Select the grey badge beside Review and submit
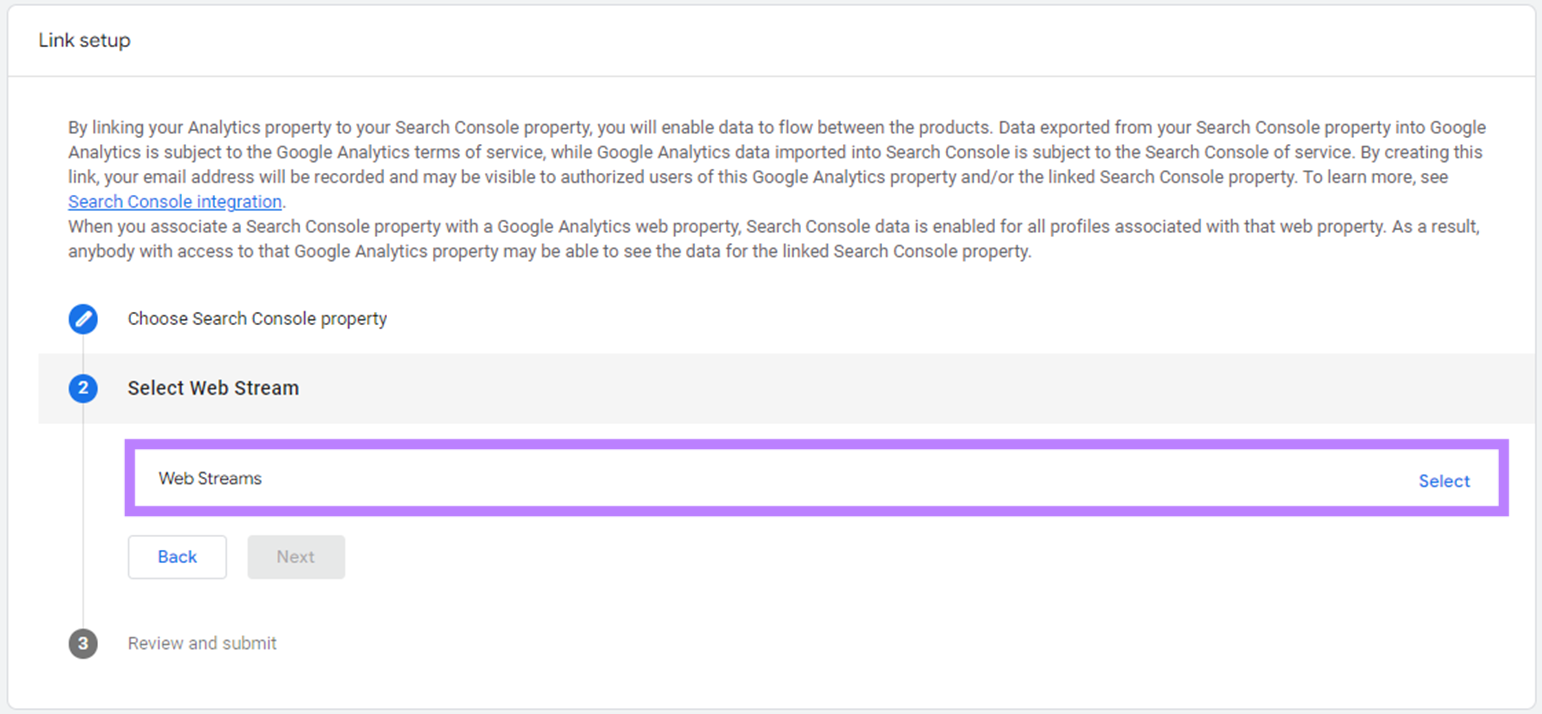 pyautogui.click(x=83, y=643)
